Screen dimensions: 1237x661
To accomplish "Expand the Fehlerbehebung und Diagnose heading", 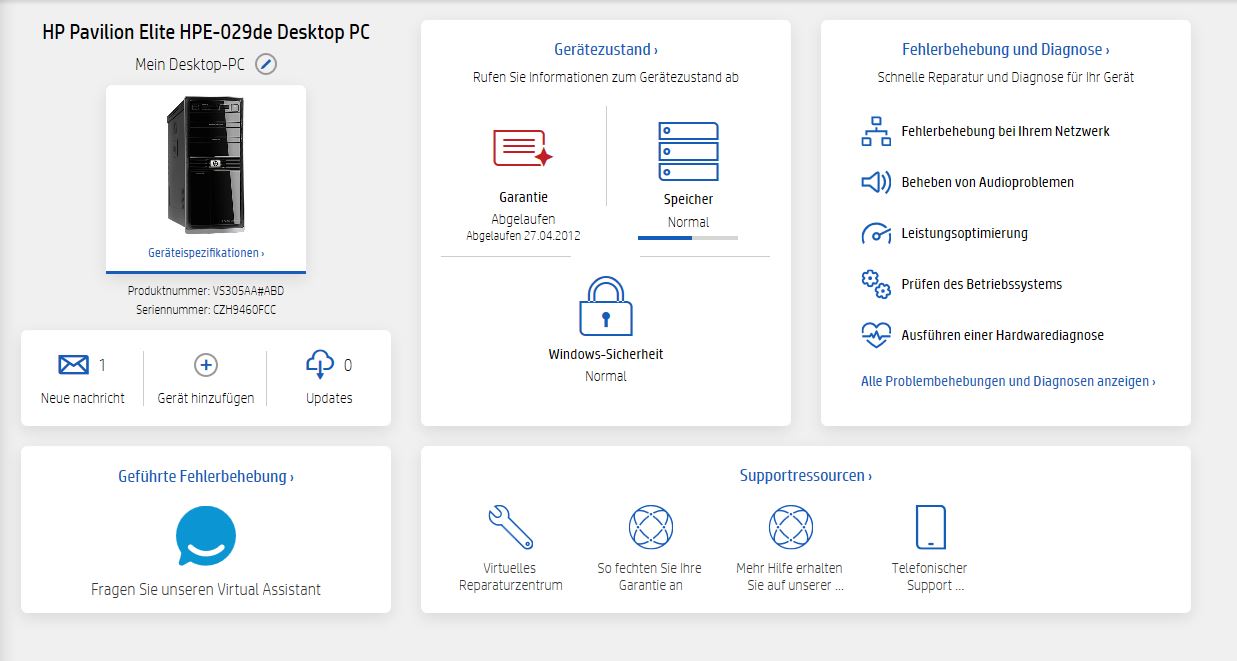I will pyautogui.click(x=1006, y=49).
